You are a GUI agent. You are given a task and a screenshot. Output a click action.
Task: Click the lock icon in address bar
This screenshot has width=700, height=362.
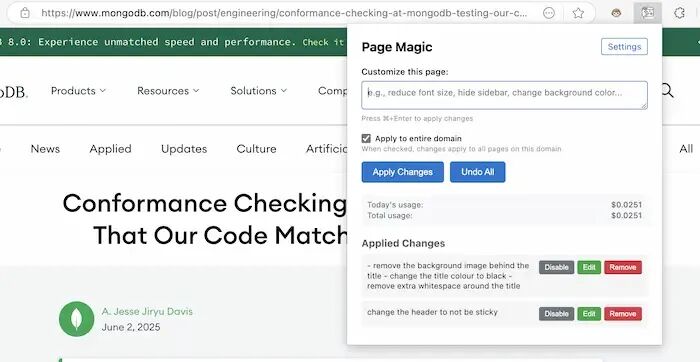tap(25, 13)
